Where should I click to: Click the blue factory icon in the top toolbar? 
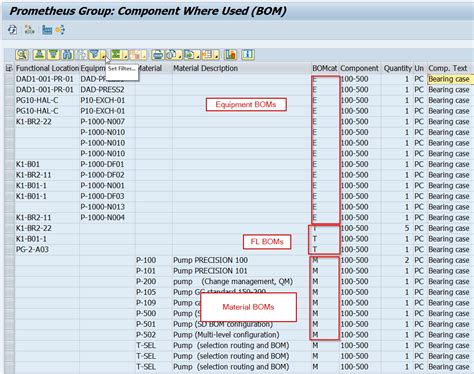pyautogui.click(x=47, y=30)
